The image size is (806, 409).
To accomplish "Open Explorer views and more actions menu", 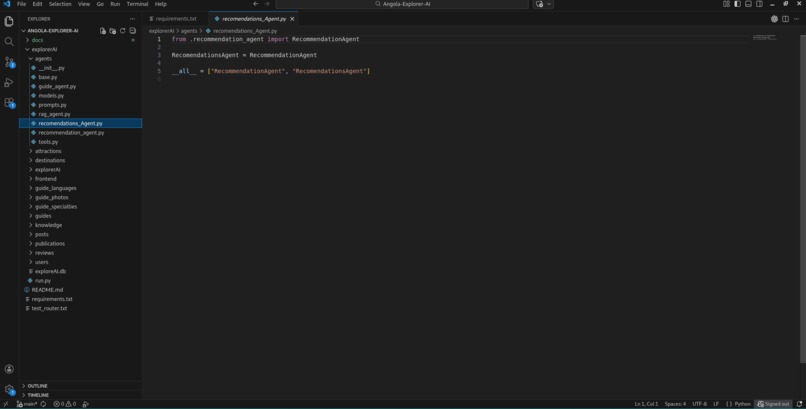I will (x=133, y=19).
